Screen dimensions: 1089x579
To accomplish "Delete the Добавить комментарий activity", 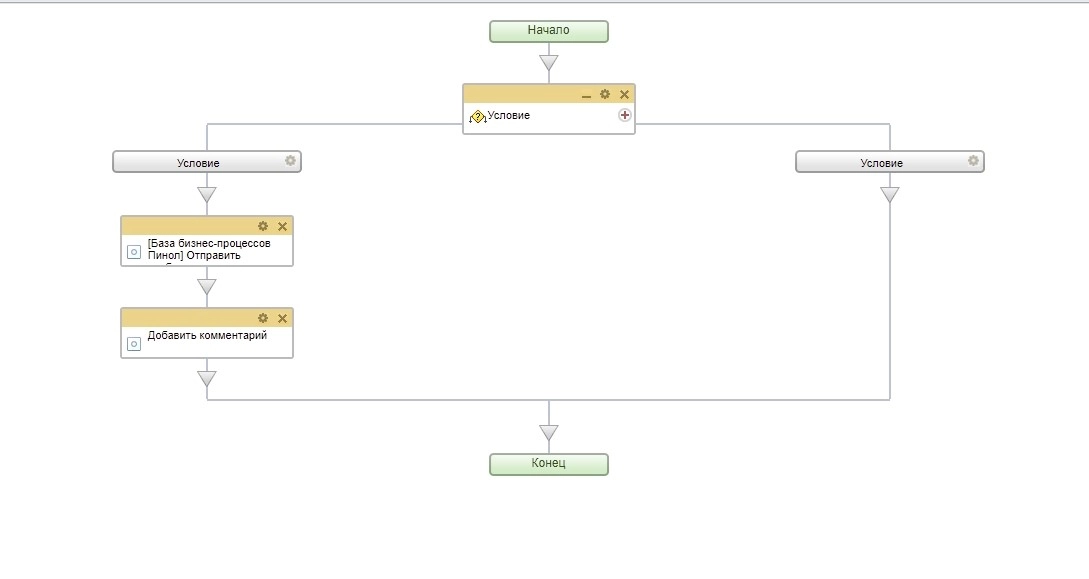I will (x=282, y=319).
